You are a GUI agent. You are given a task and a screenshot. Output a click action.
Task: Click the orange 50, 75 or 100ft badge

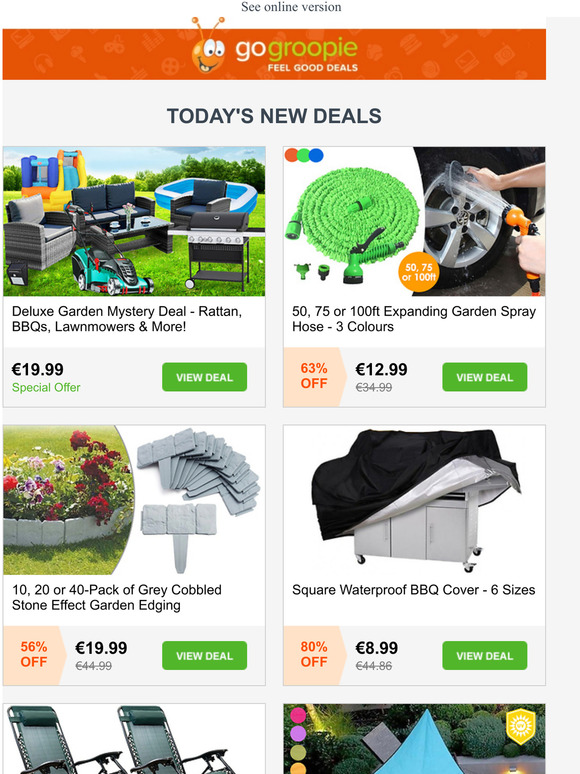coord(419,272)
